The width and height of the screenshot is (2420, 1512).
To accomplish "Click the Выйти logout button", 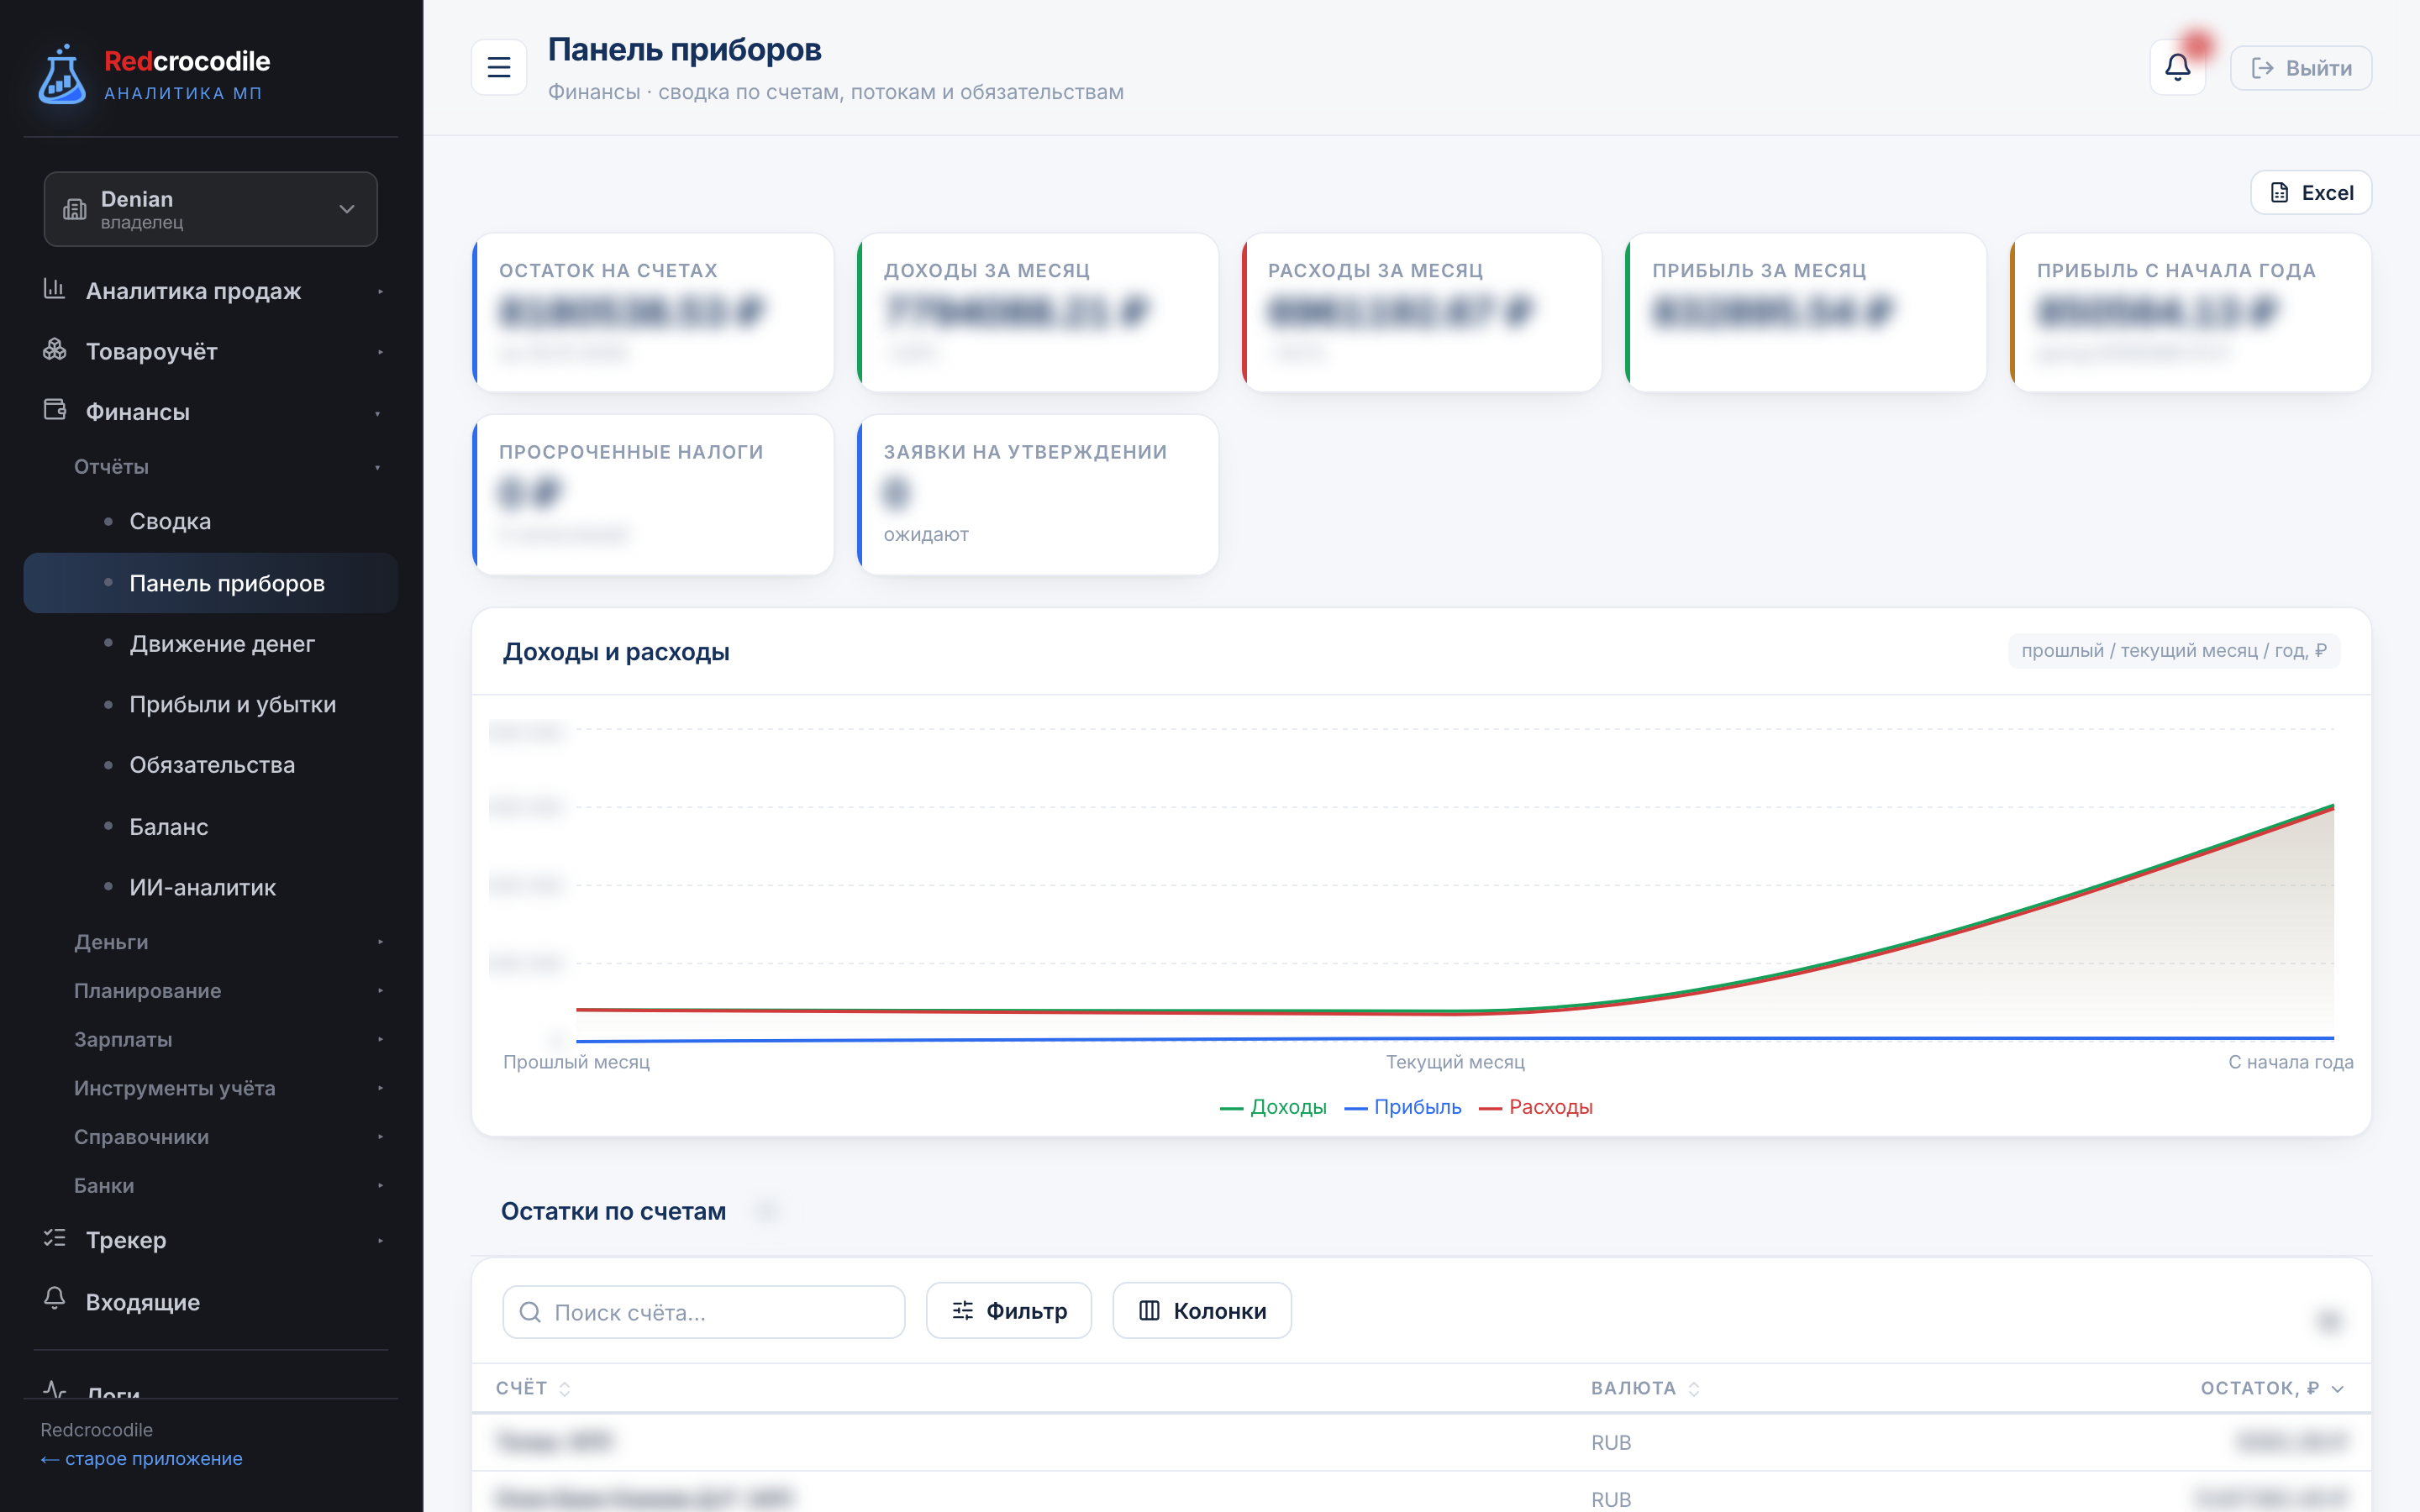I will point(2301,68).
